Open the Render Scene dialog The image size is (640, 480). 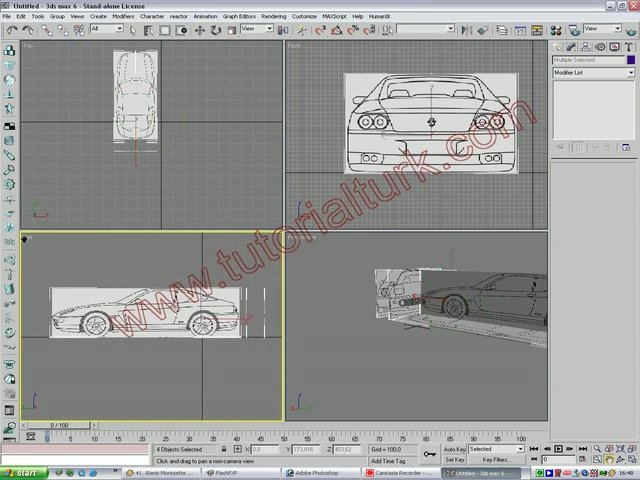click(574, 30)
